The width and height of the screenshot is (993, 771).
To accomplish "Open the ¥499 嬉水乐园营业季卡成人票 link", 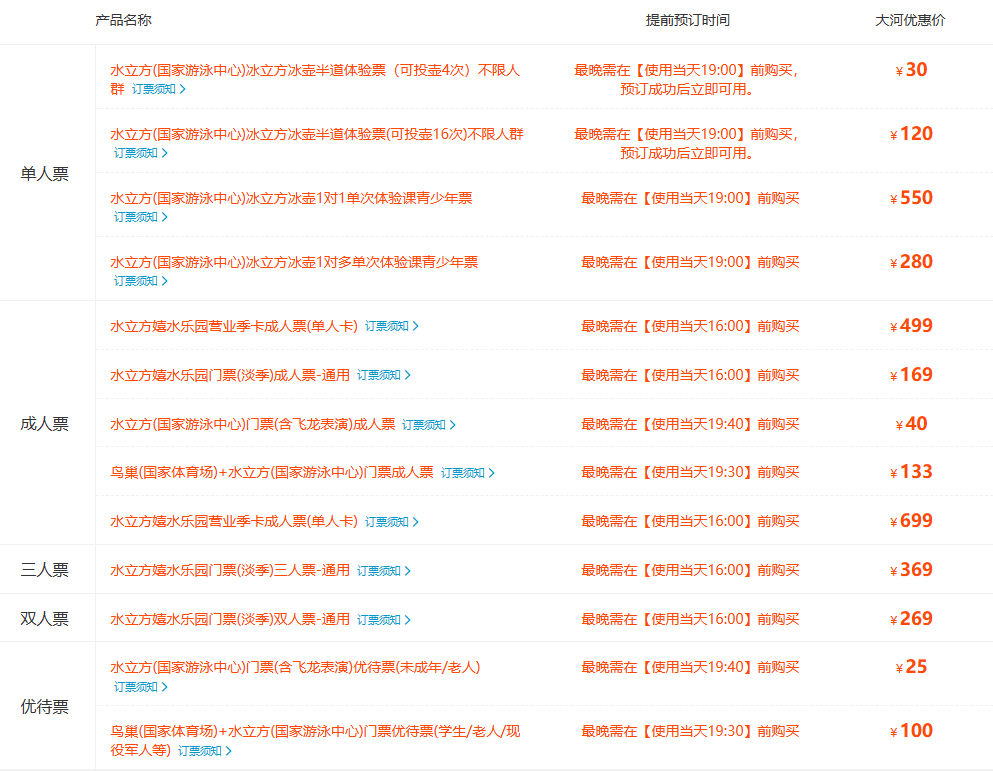I will point(234,326).
